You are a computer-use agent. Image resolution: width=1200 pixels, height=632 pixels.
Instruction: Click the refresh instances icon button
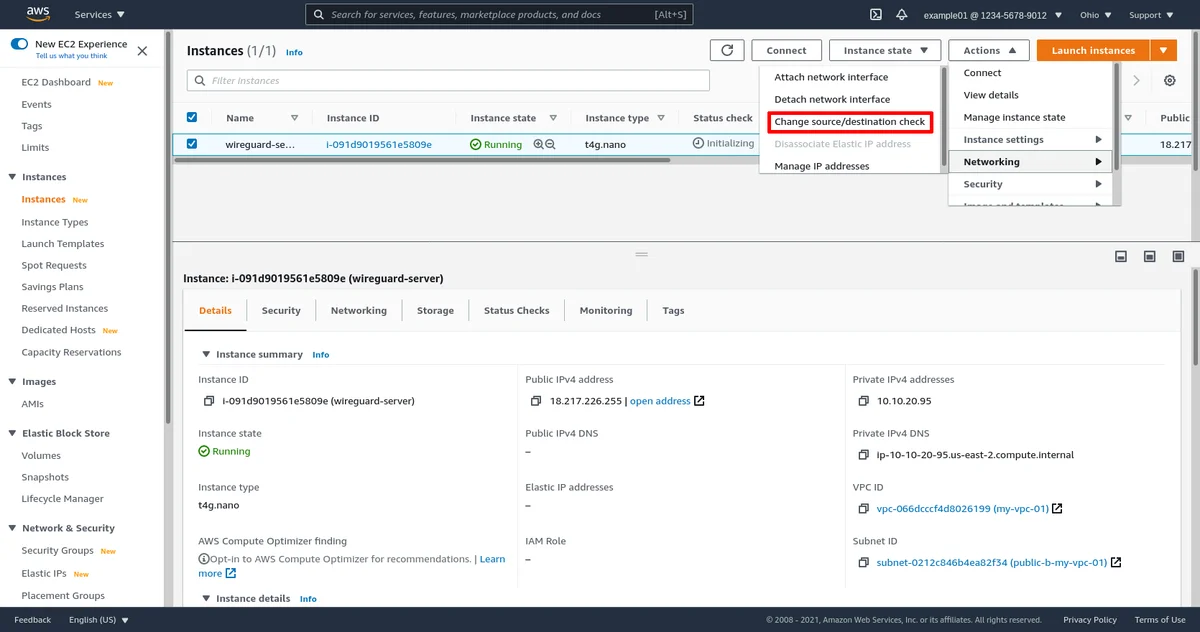(727, 51)
